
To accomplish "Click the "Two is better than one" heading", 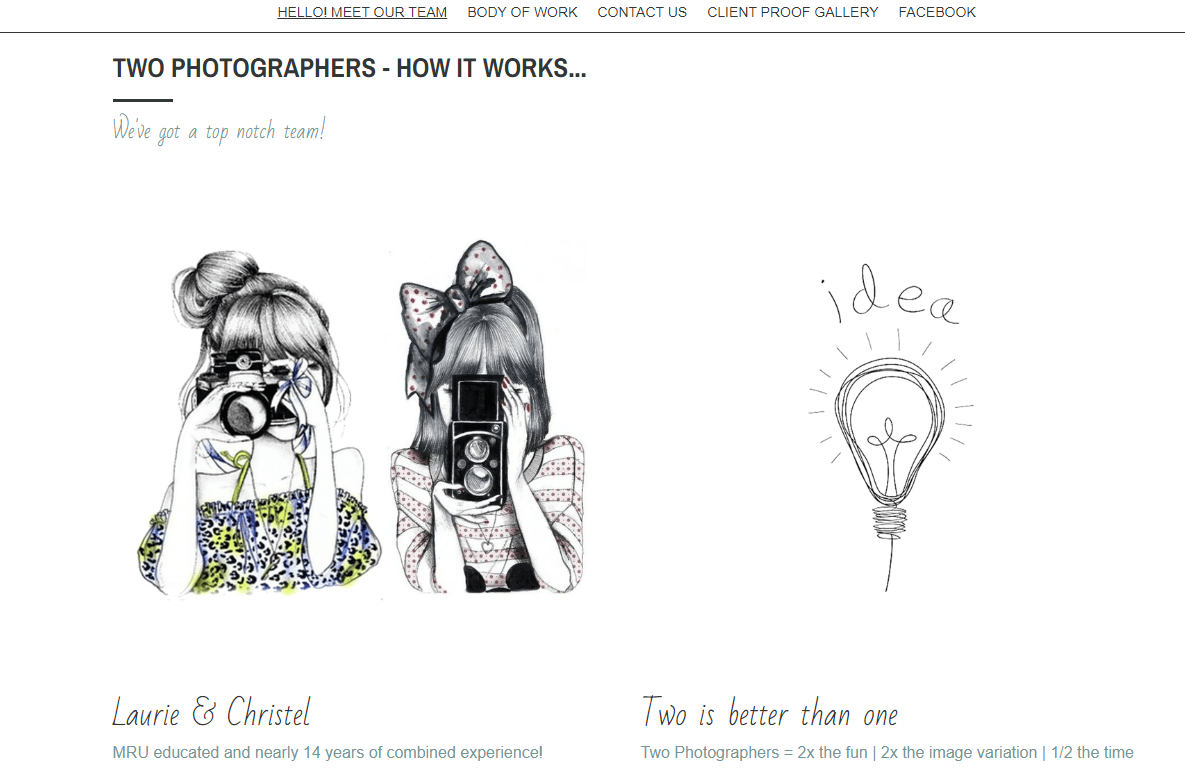I will [769, 712].
